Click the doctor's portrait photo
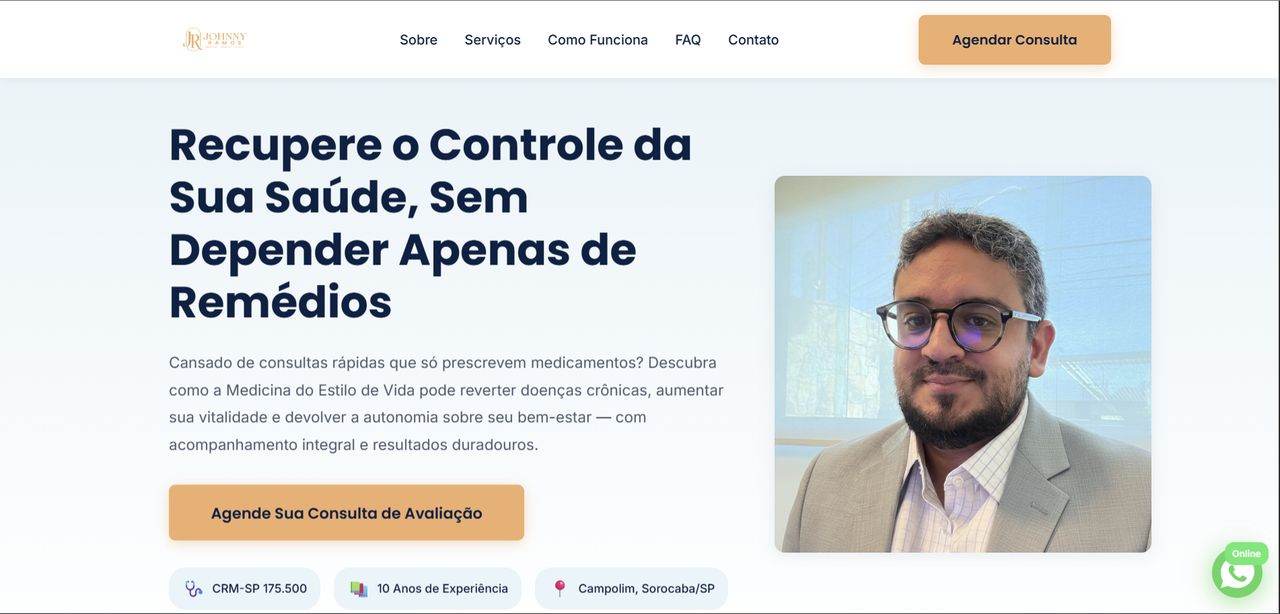 tap(963, 364)
